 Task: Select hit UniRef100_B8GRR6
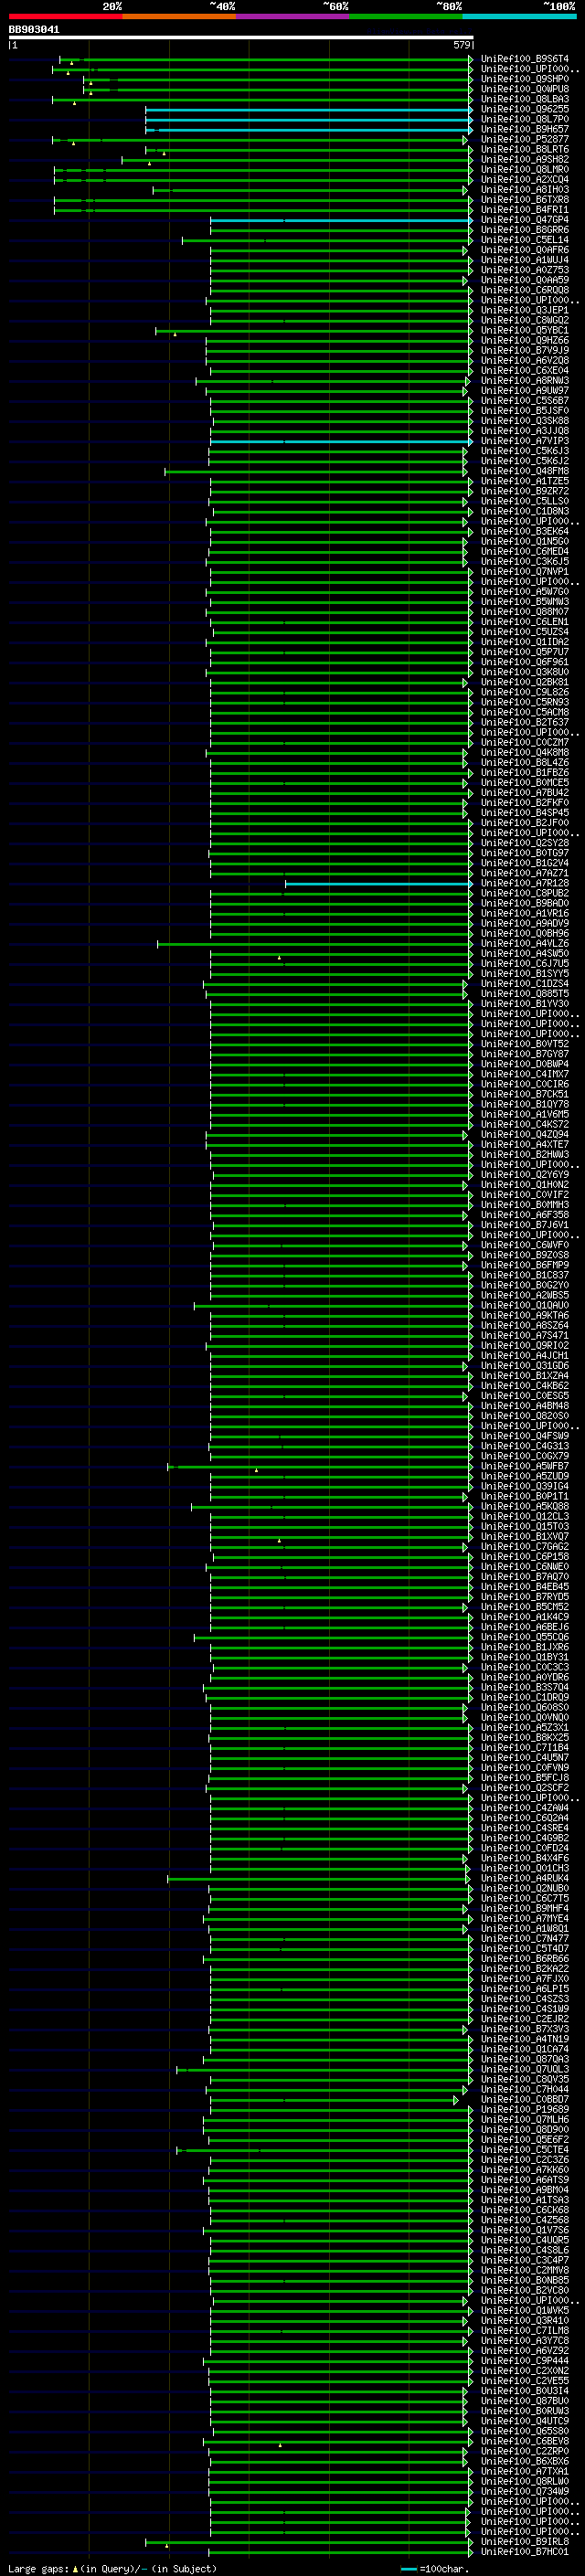click(524, 230)
